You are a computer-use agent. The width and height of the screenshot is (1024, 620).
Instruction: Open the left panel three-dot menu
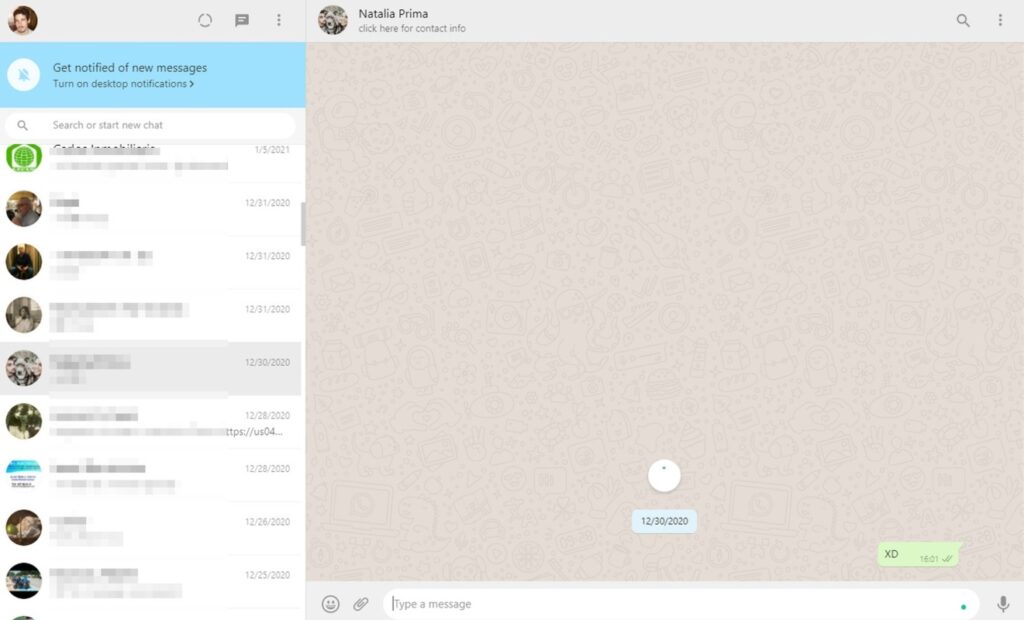pyautogui.click(x=279, y=20)
